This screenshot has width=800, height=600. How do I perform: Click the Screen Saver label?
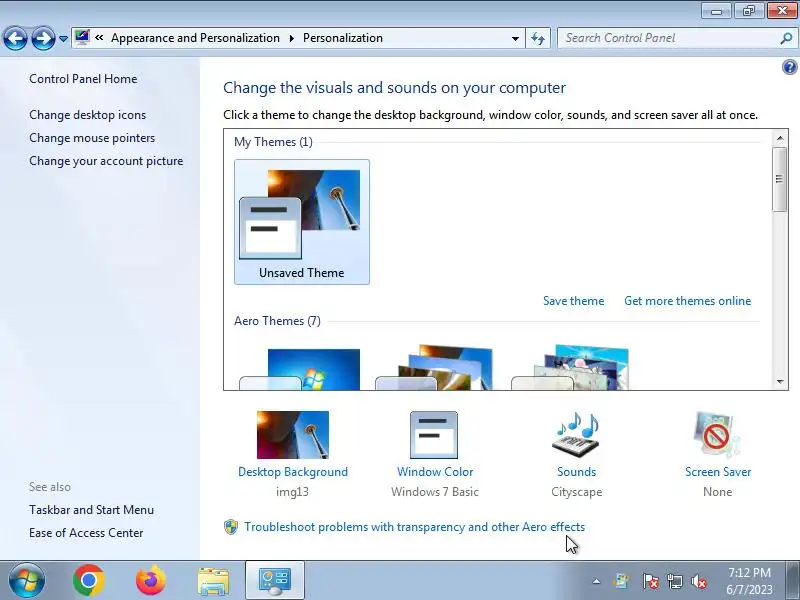pyautogui.click(x=718, y=472)
